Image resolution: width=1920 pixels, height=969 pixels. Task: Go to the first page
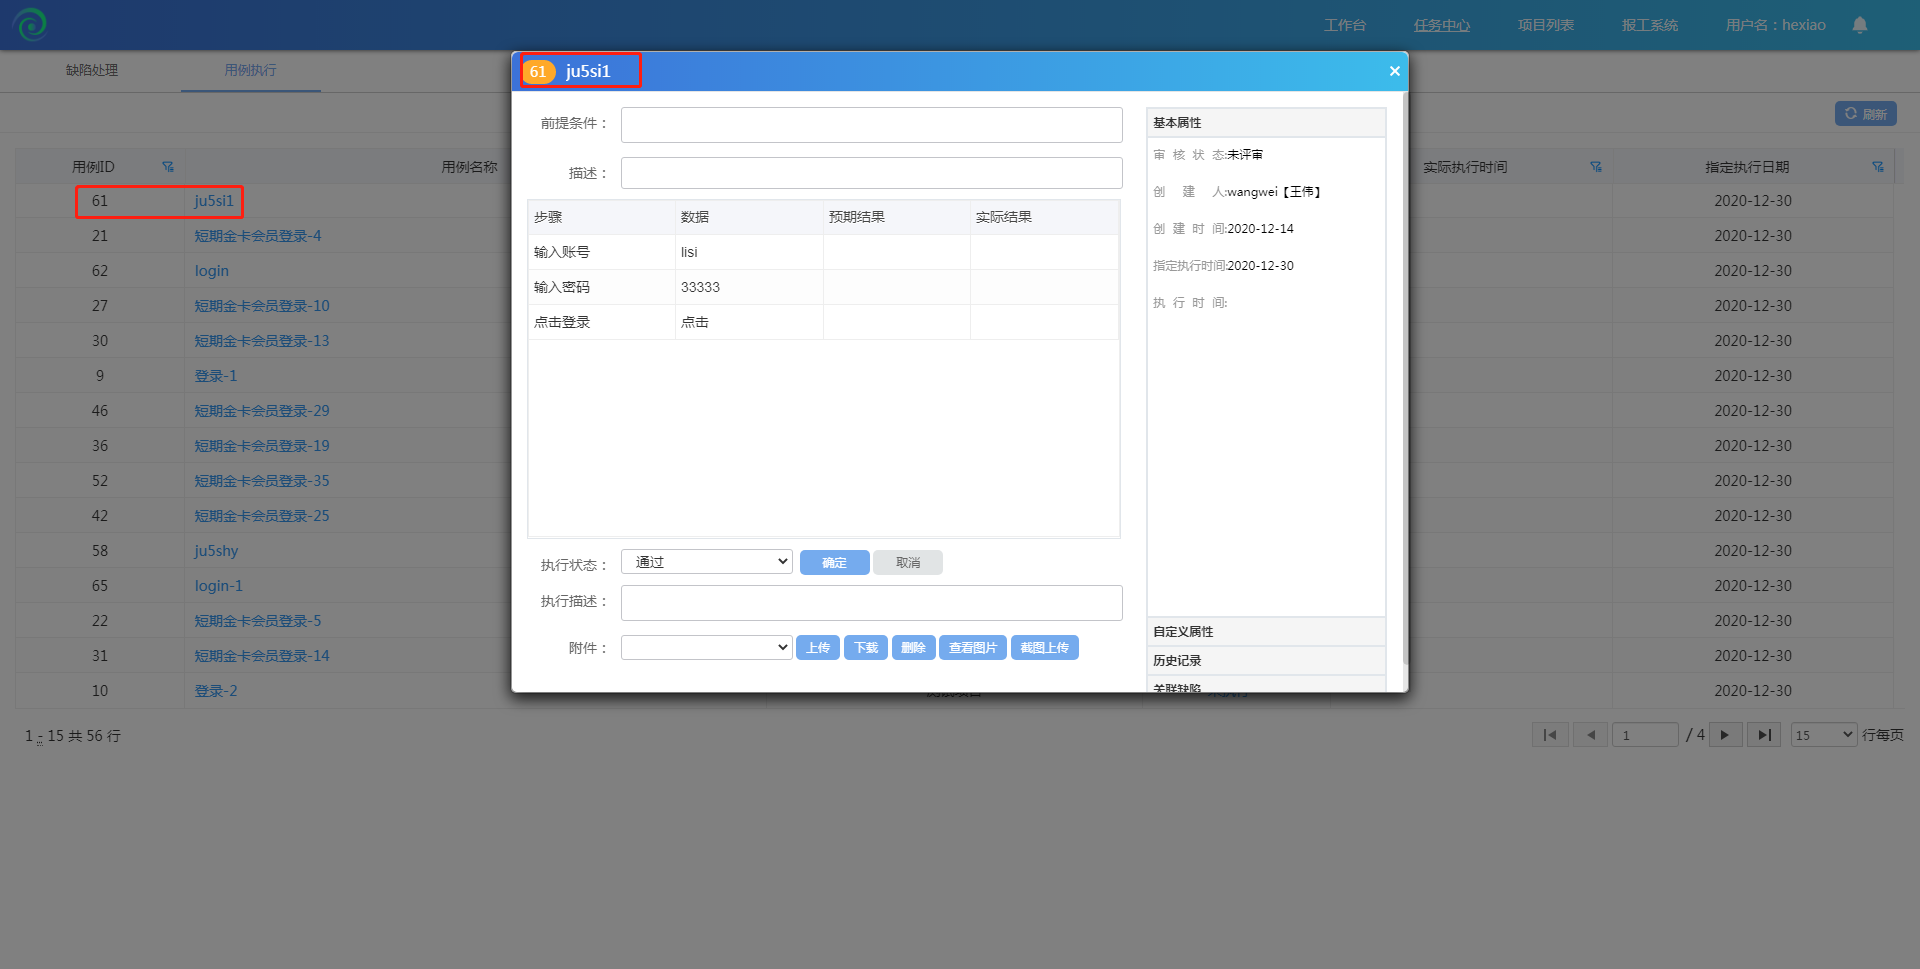point(1549,735)
